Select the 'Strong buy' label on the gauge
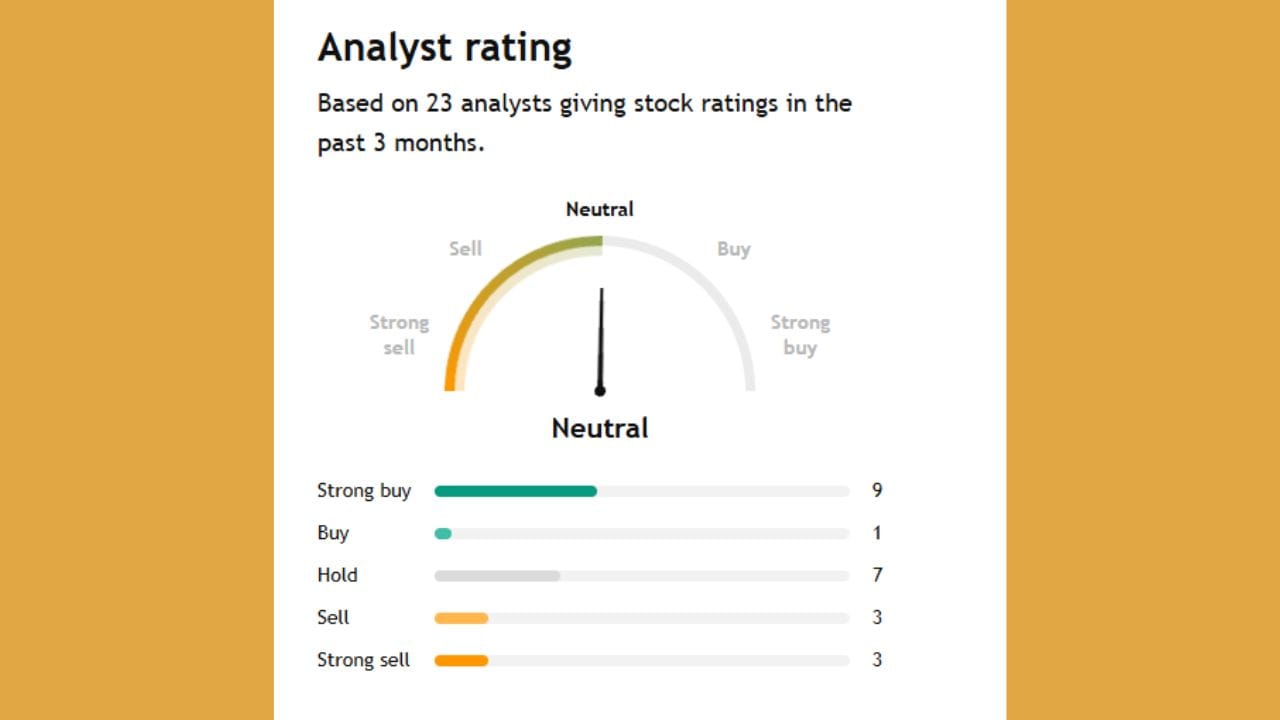The height and width of the screenshot is (720, 1280). [800, 335]
